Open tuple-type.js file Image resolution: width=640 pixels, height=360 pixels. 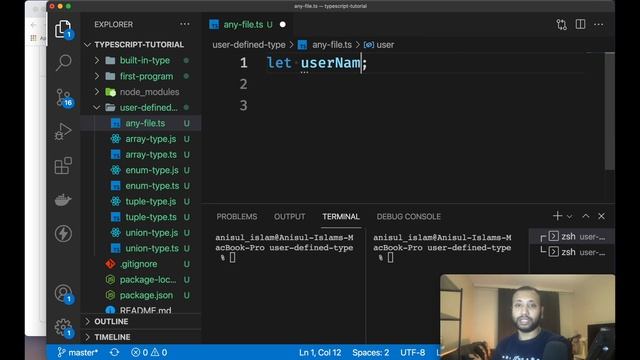pos(151,202)
